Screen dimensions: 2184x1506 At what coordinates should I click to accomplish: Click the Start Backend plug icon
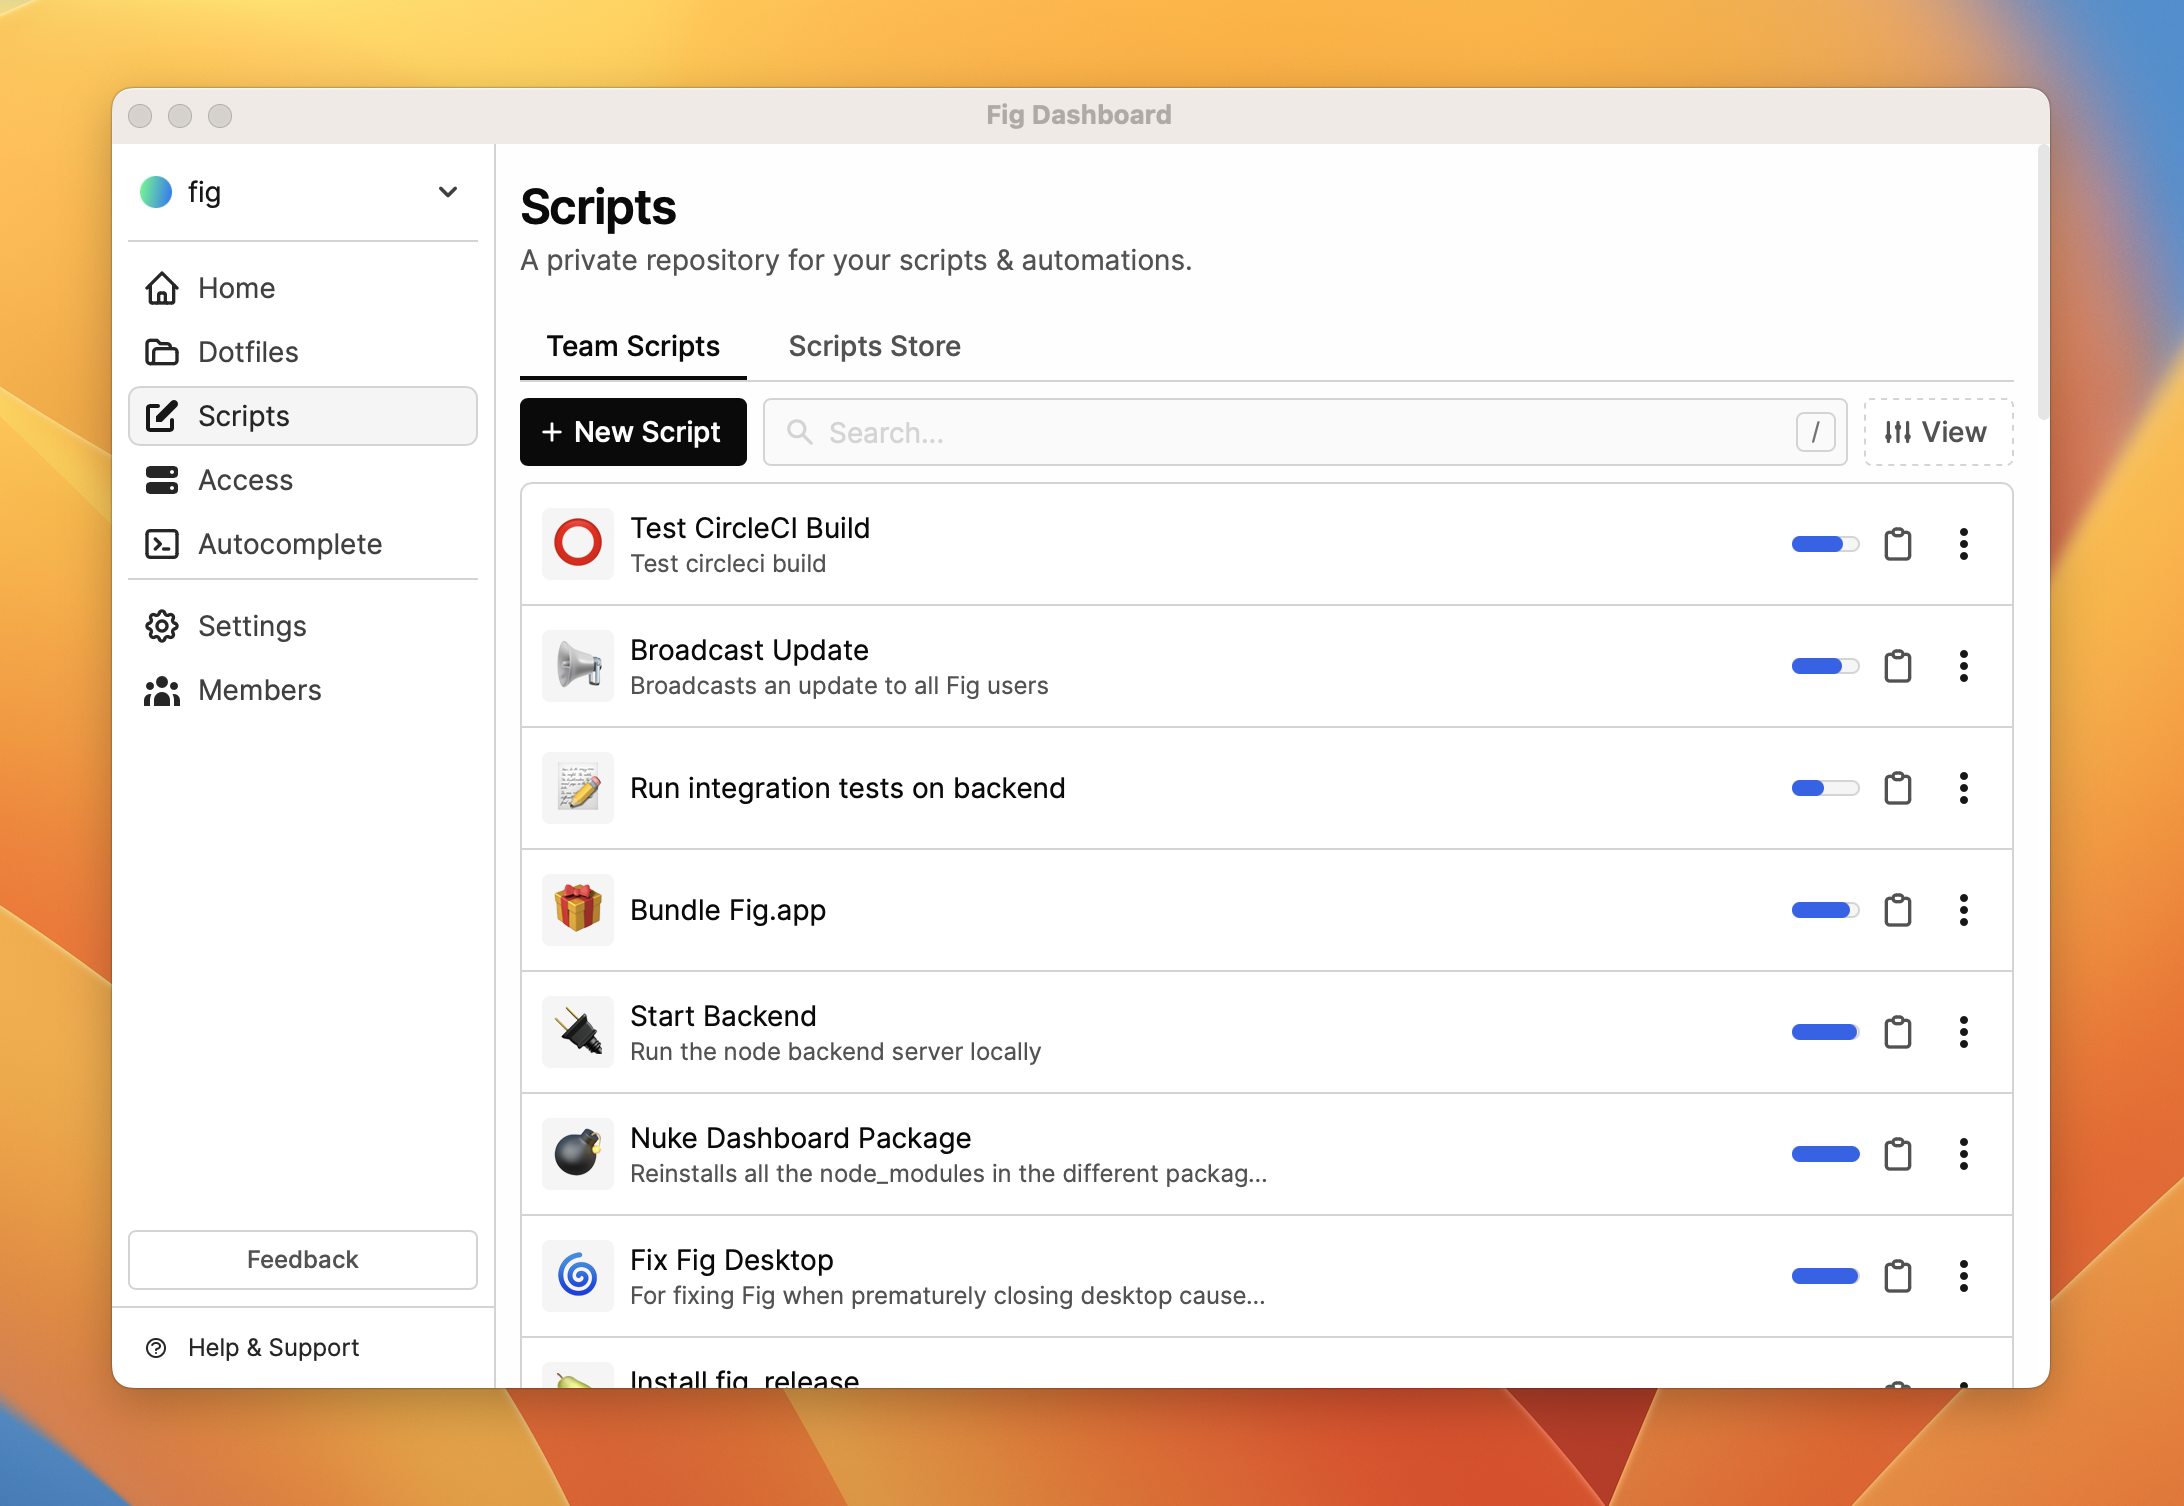click(578, 1032)
